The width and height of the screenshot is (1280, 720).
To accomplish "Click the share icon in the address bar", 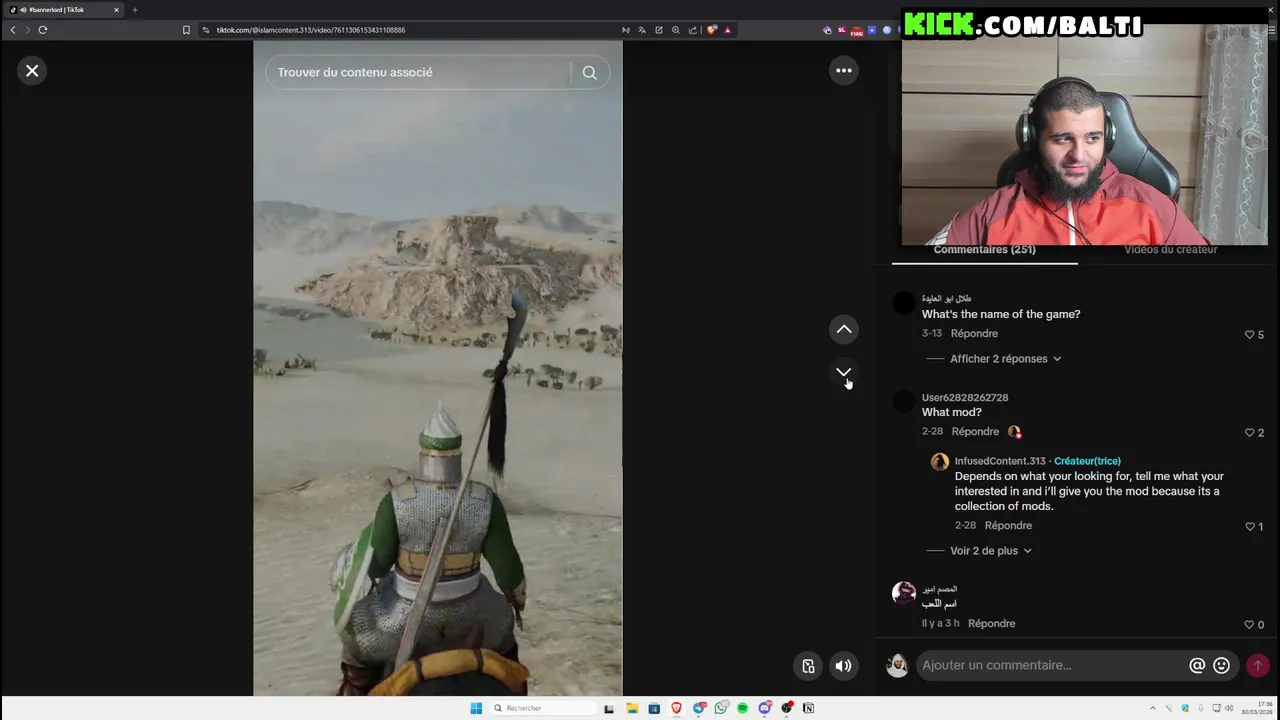I will point(693,30).
